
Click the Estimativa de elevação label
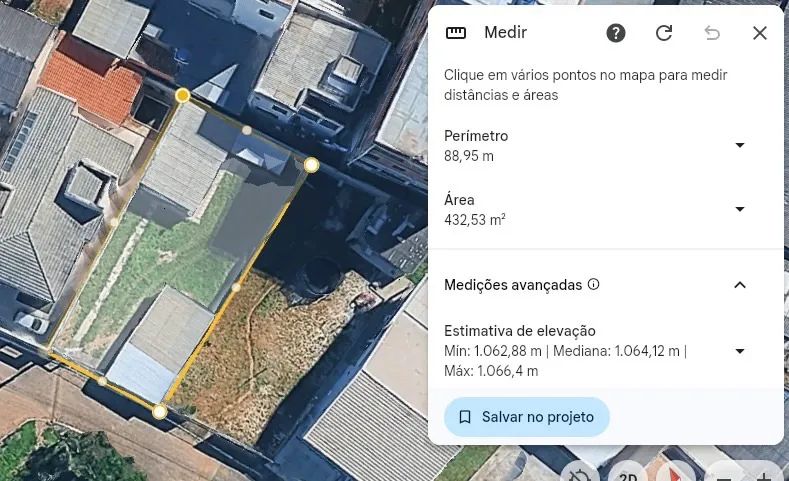(x=520, y=331)
